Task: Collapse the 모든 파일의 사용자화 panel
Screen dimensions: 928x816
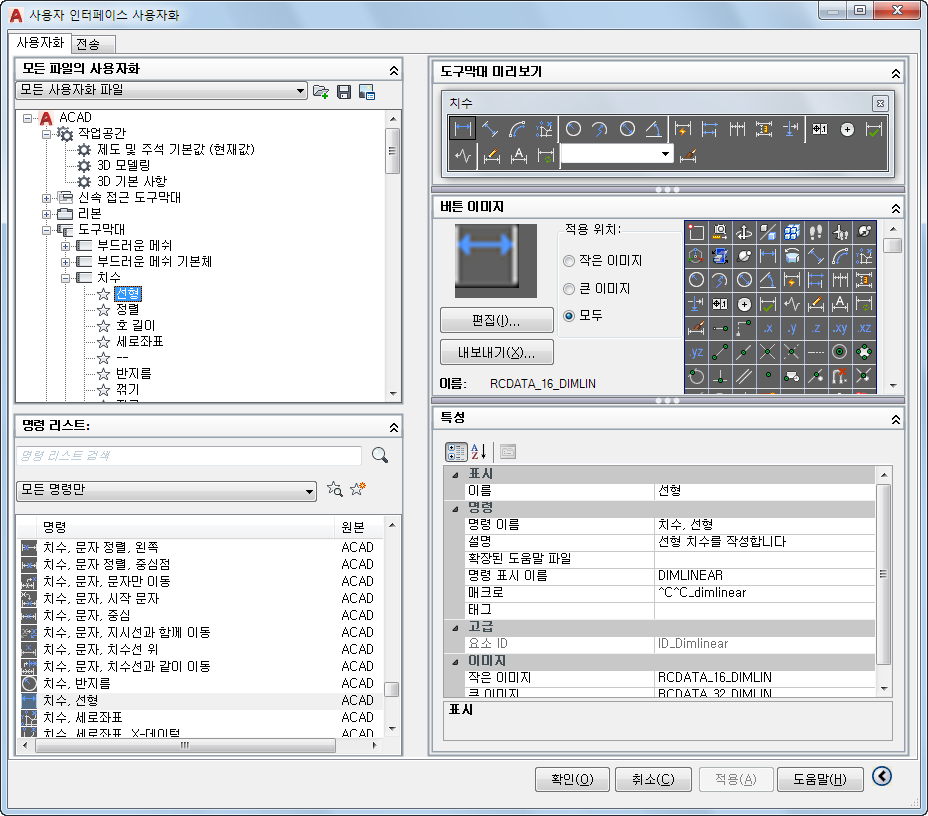Action: point(394,70)
